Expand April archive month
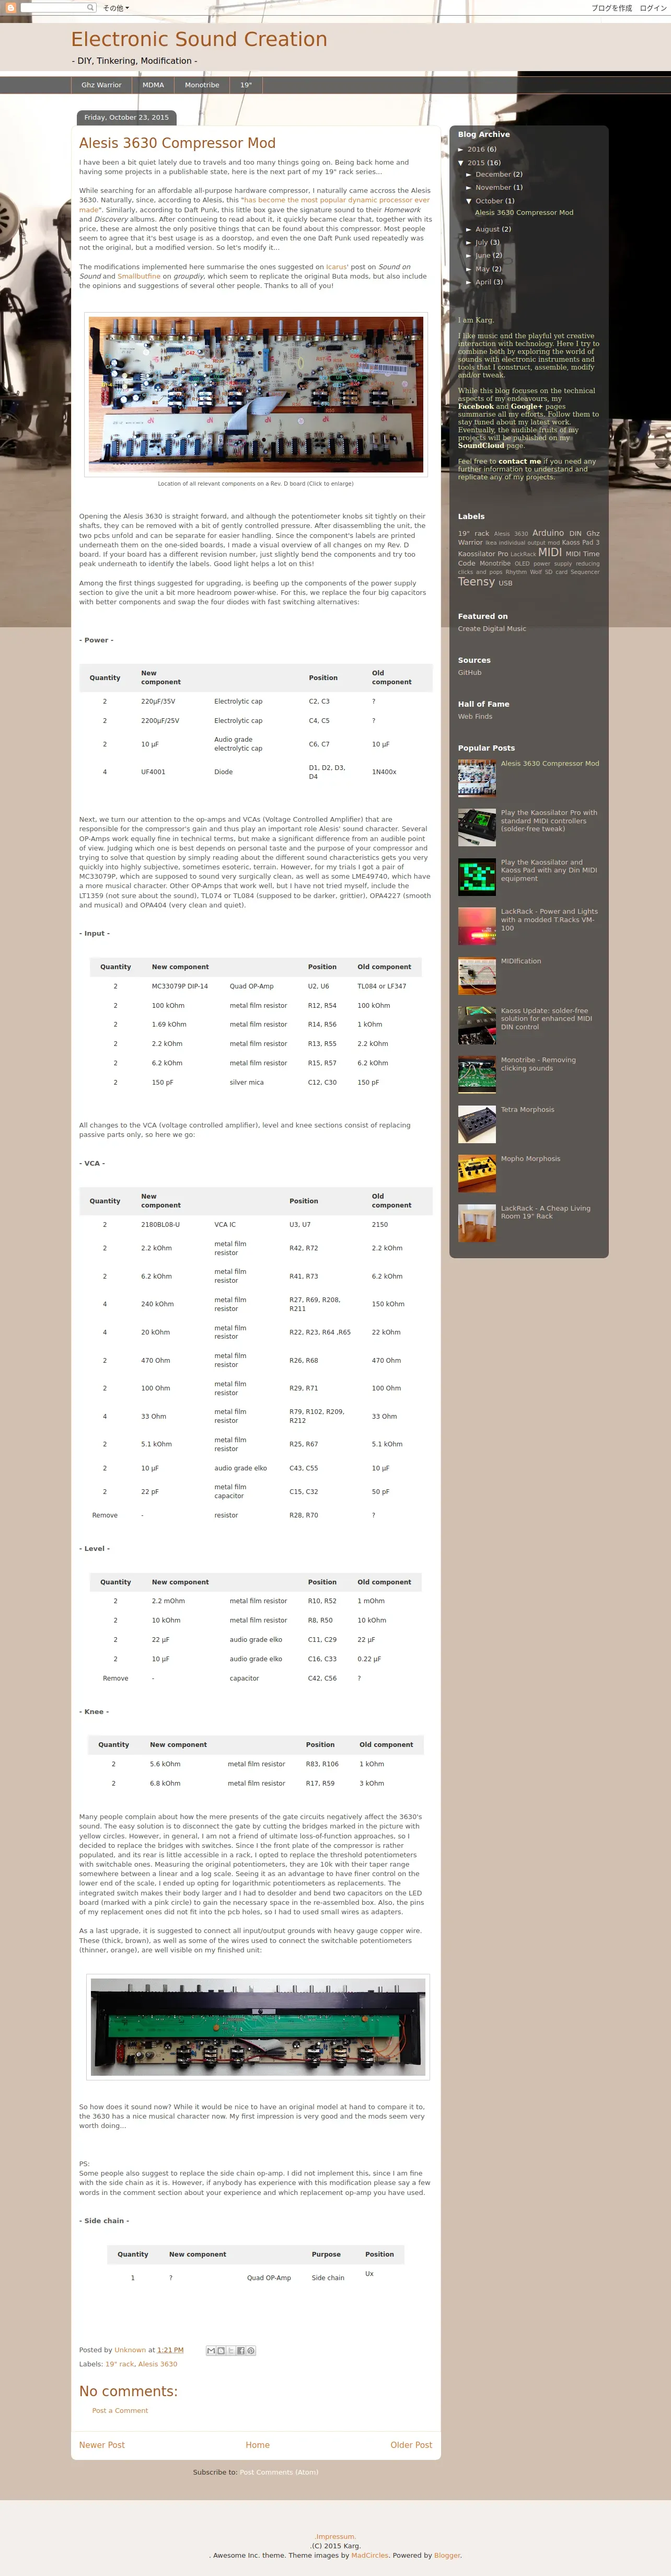Viewport: 671px width, 2576px height. coord(469,282)
